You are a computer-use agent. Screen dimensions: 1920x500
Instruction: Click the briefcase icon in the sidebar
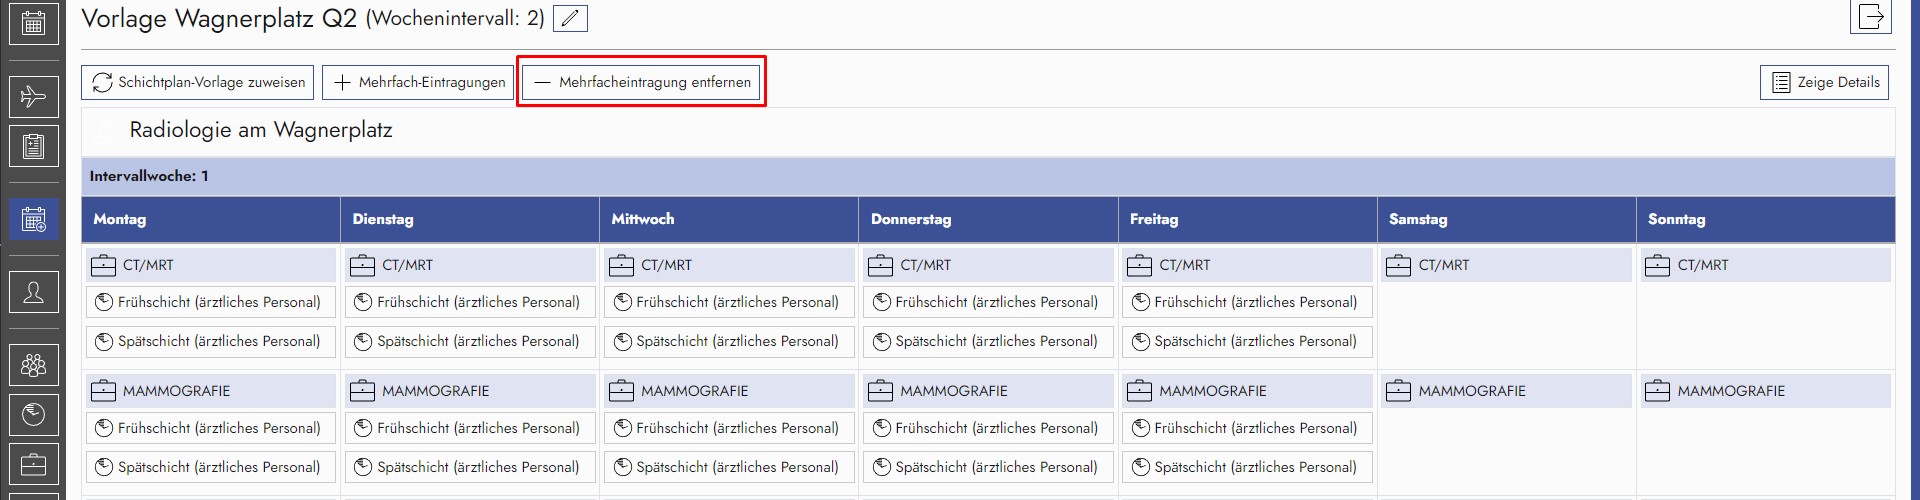point(33,464)
